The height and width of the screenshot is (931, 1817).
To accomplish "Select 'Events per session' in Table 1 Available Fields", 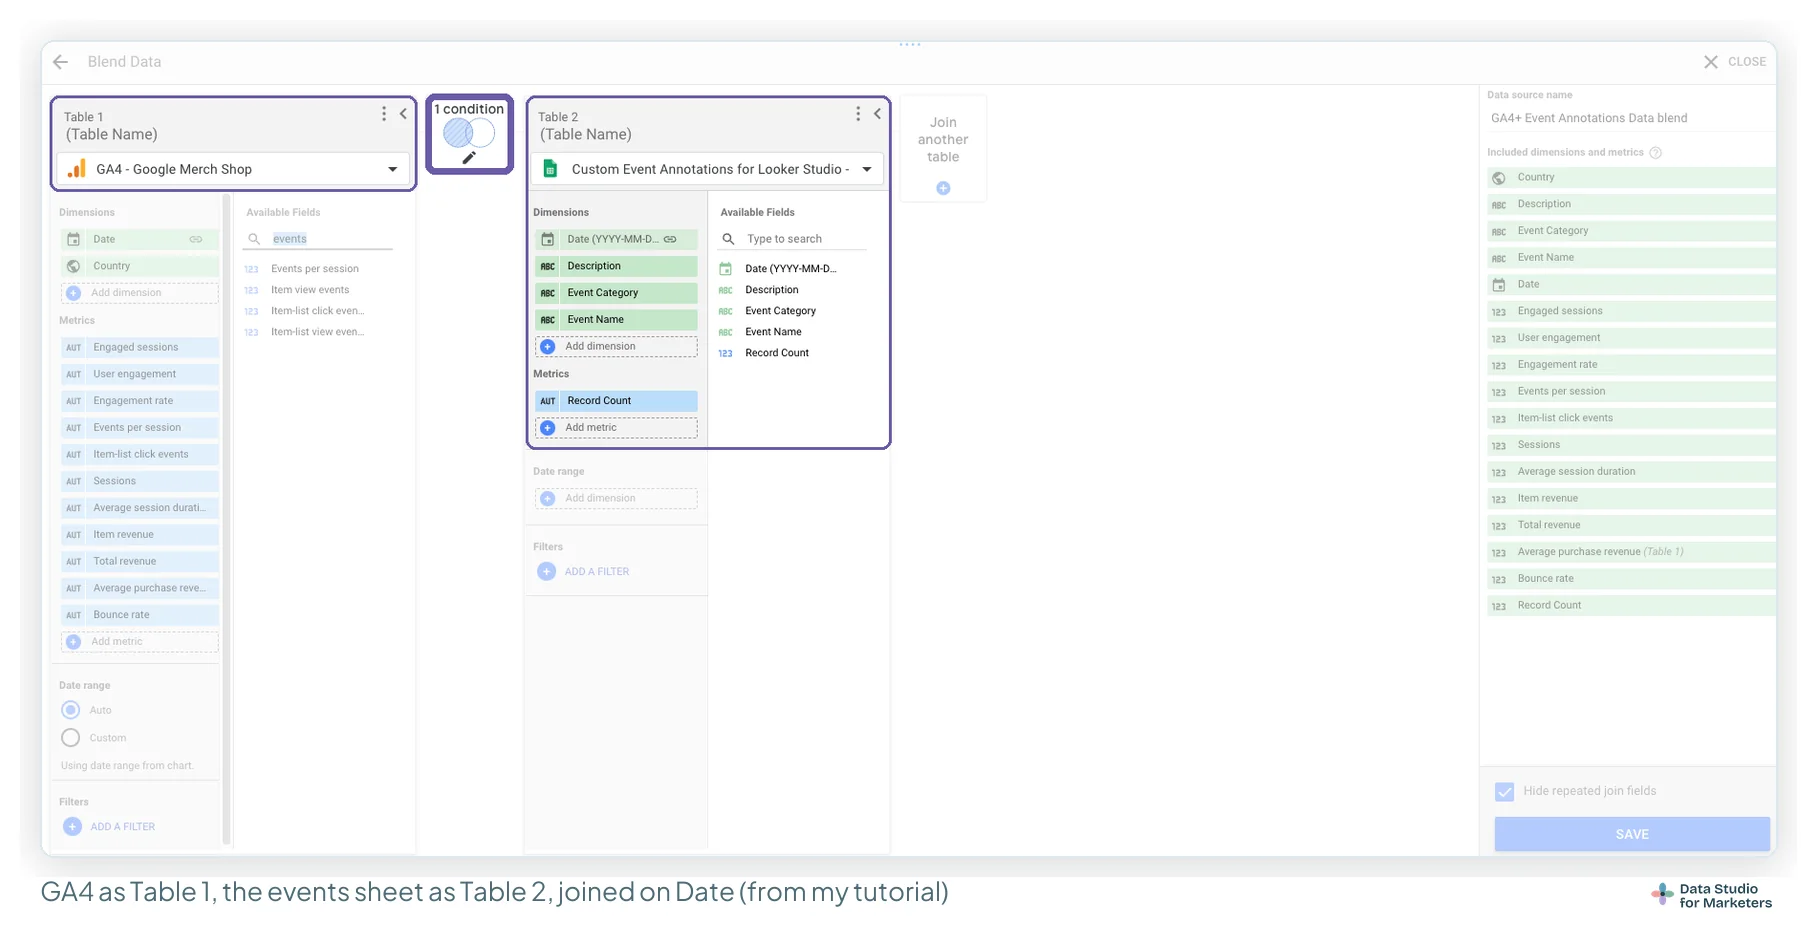I will click(315, 269).
